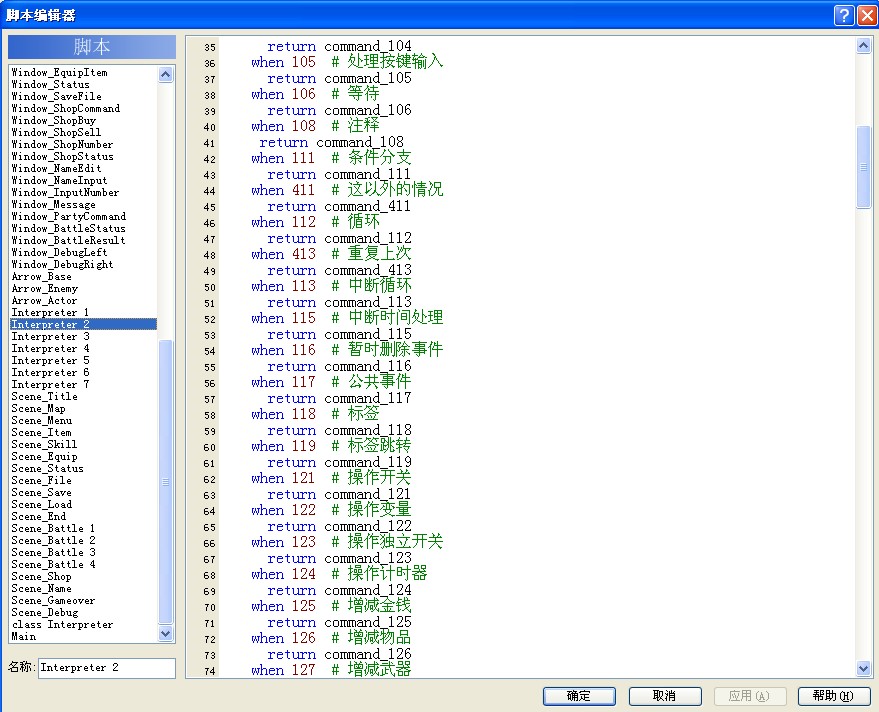Click the code editor vertical scrollbar thumb

pos(863,167)
